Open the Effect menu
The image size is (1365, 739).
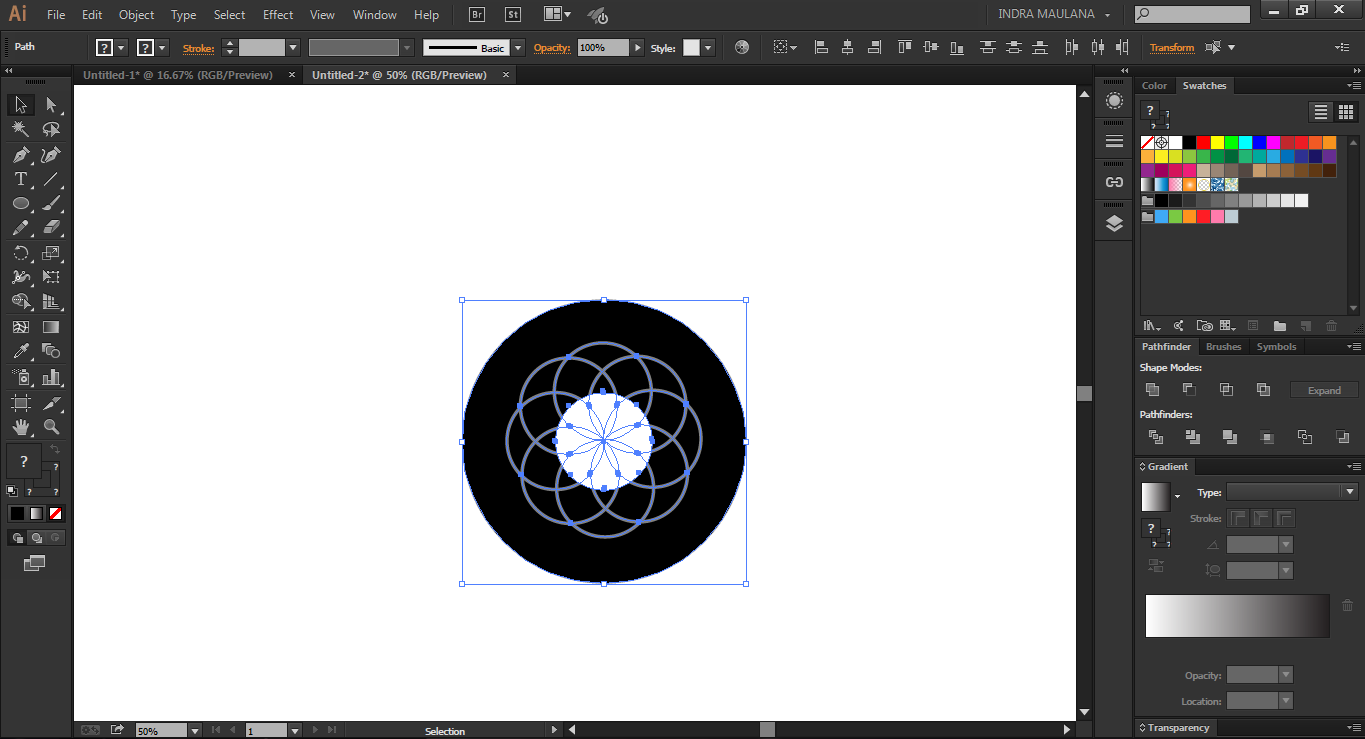pos(278,15)
